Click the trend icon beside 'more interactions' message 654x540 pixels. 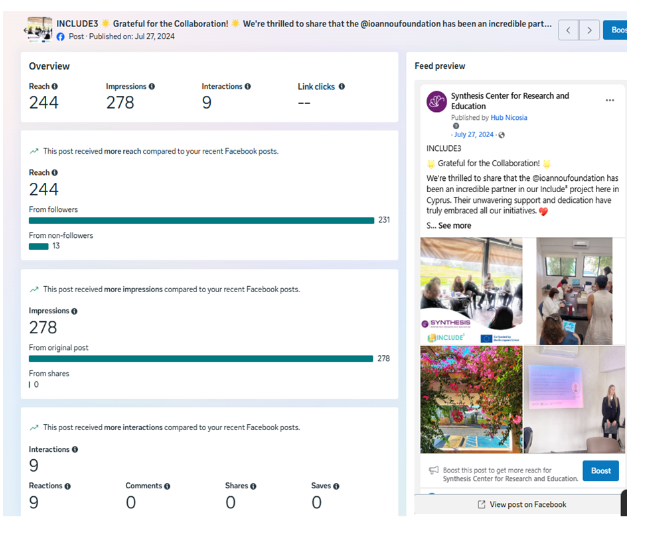pyautogui.click(x=34, y=427)
